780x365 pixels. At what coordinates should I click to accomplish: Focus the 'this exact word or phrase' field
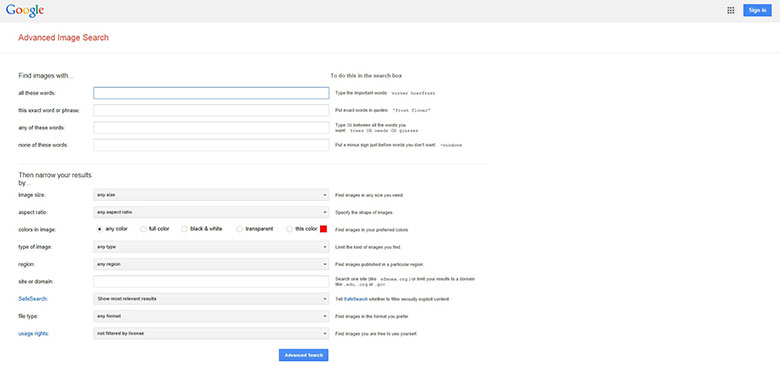point(211,110)
